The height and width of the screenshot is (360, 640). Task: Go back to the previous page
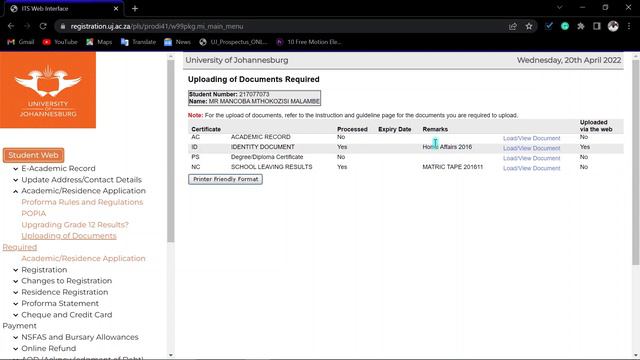point(11,26)
